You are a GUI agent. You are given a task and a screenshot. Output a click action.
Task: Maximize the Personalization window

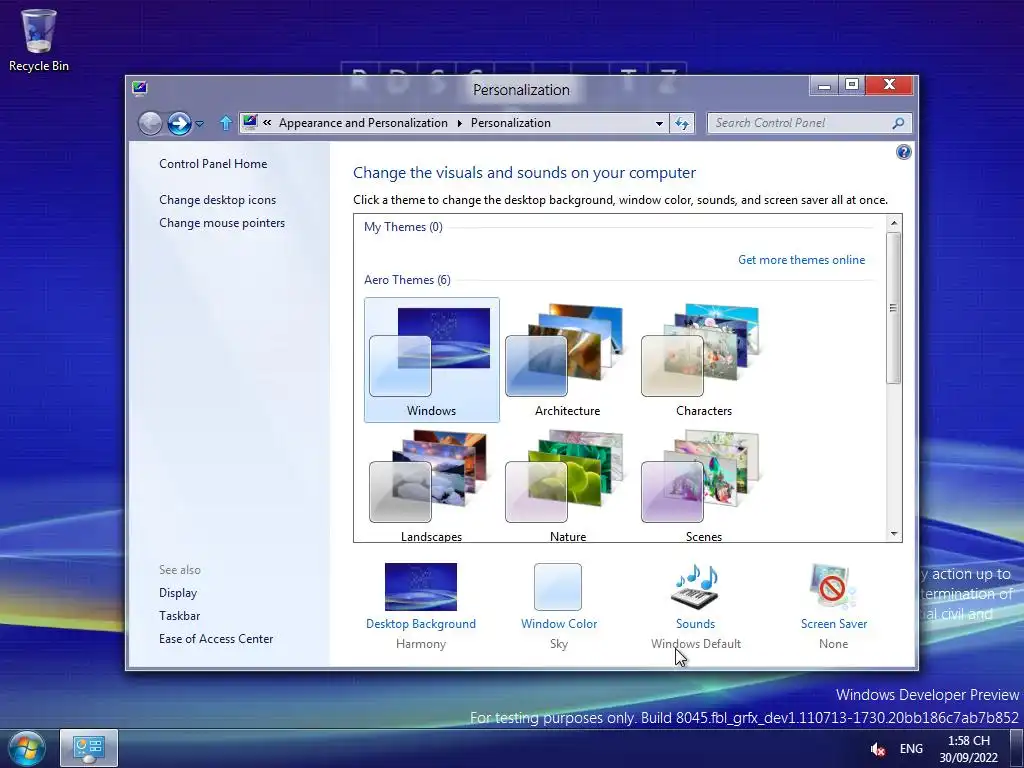(x=852, y=85)
